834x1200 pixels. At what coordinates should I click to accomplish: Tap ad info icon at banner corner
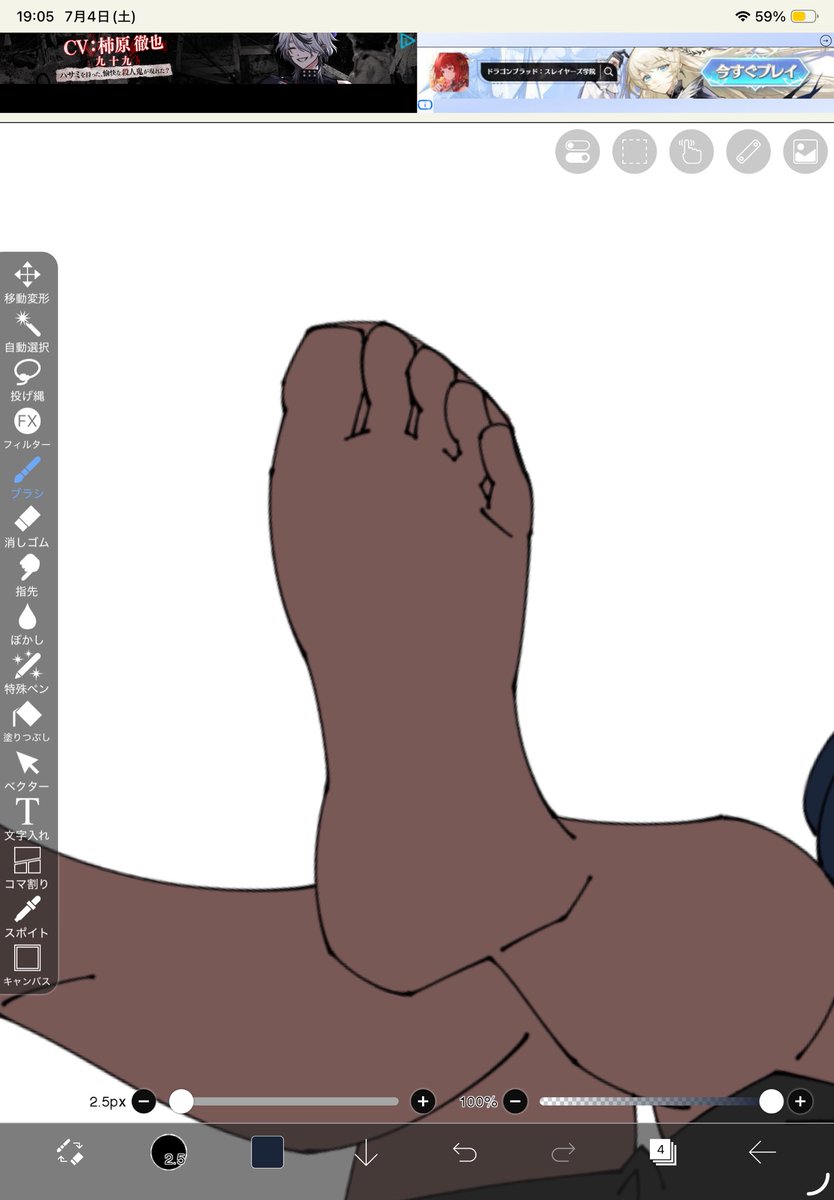click(x=425, y=105)
